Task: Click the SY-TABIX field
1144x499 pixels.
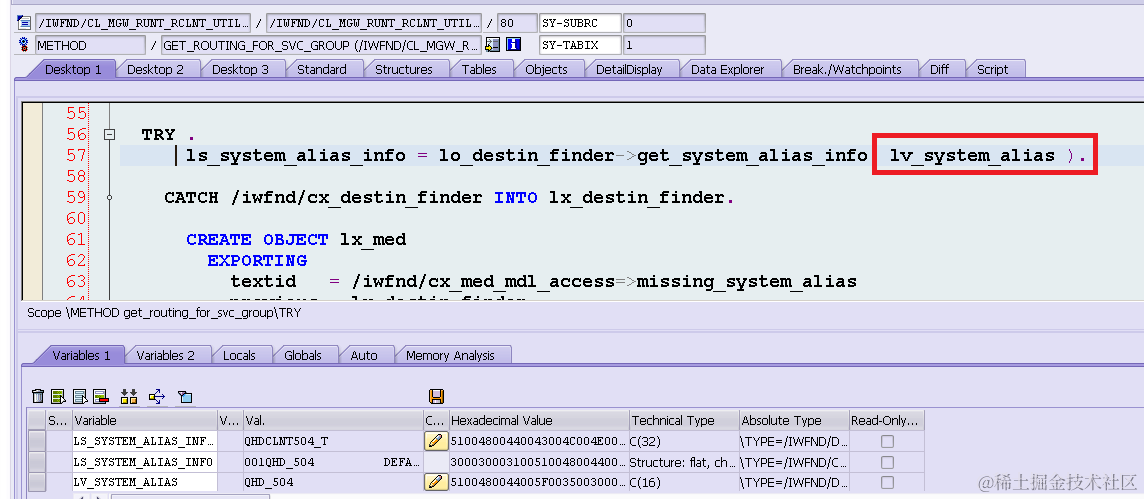Action: 580,45
